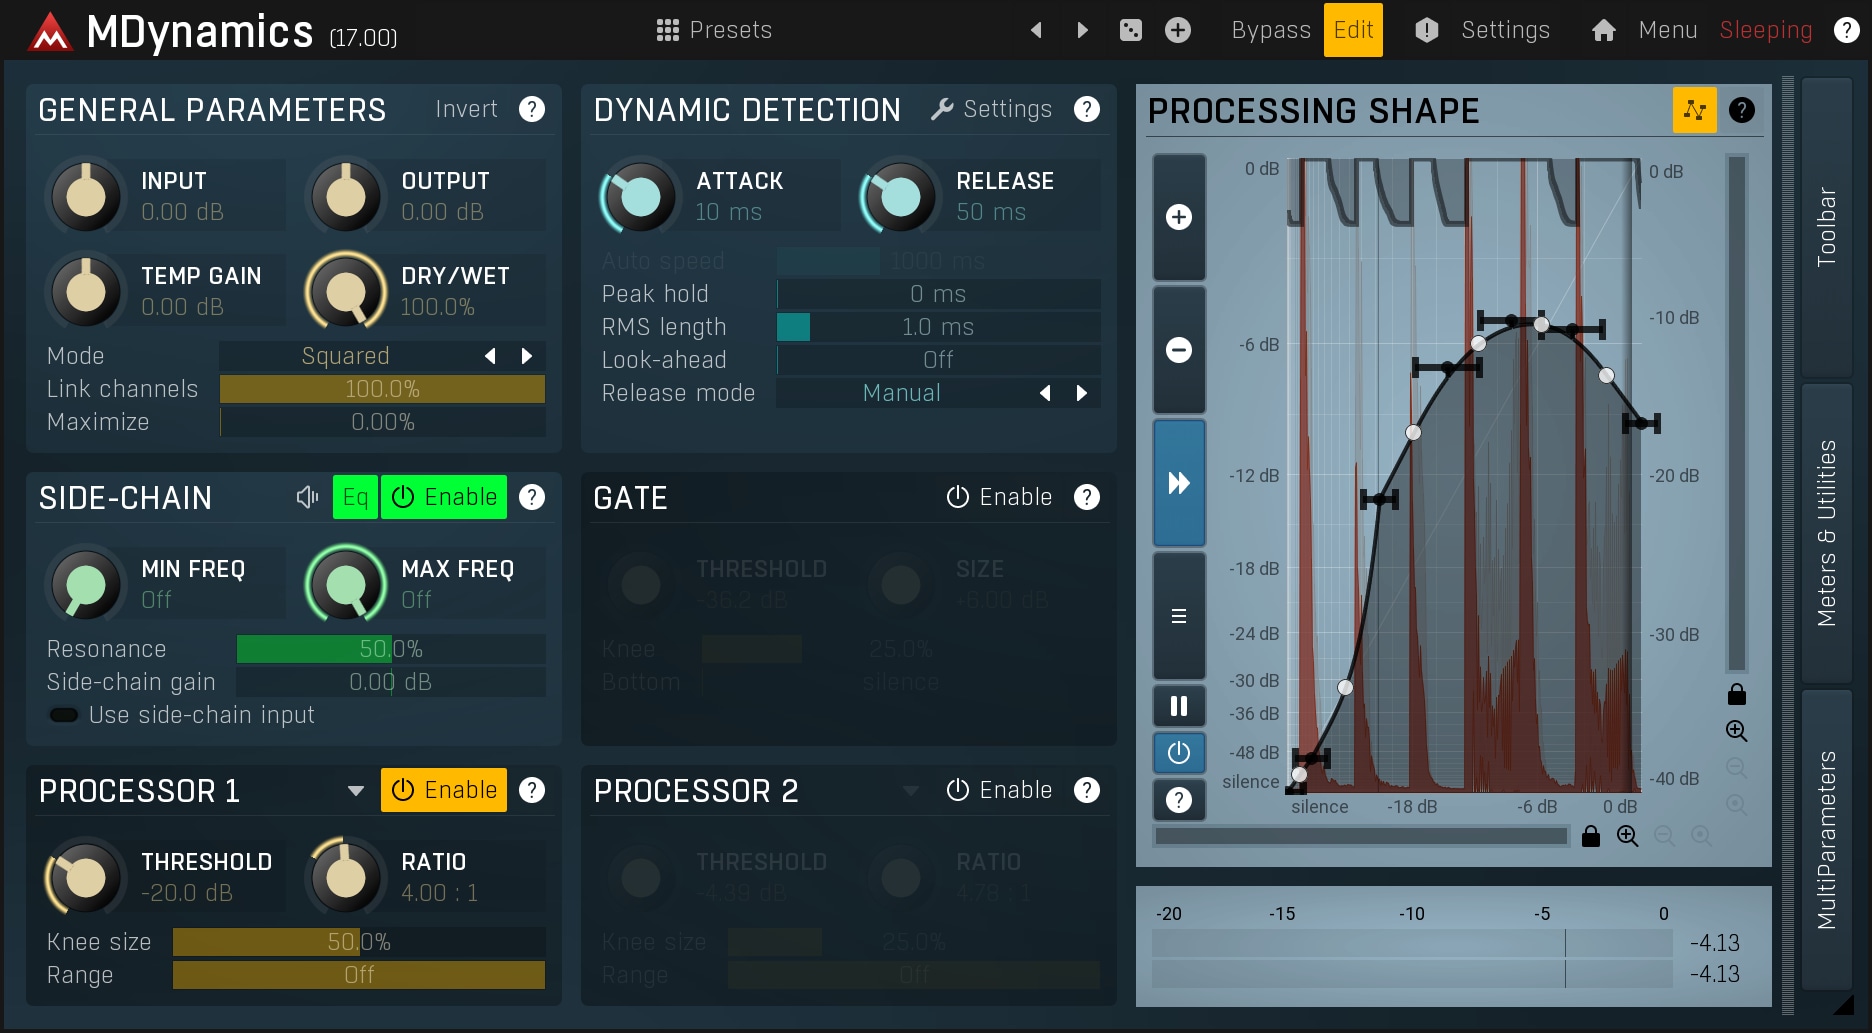Click the graph plus (add) button
Image resolution: width=1872 pixels, height=1033 pixels.
pyautogui.click(x=1179, y=217)
